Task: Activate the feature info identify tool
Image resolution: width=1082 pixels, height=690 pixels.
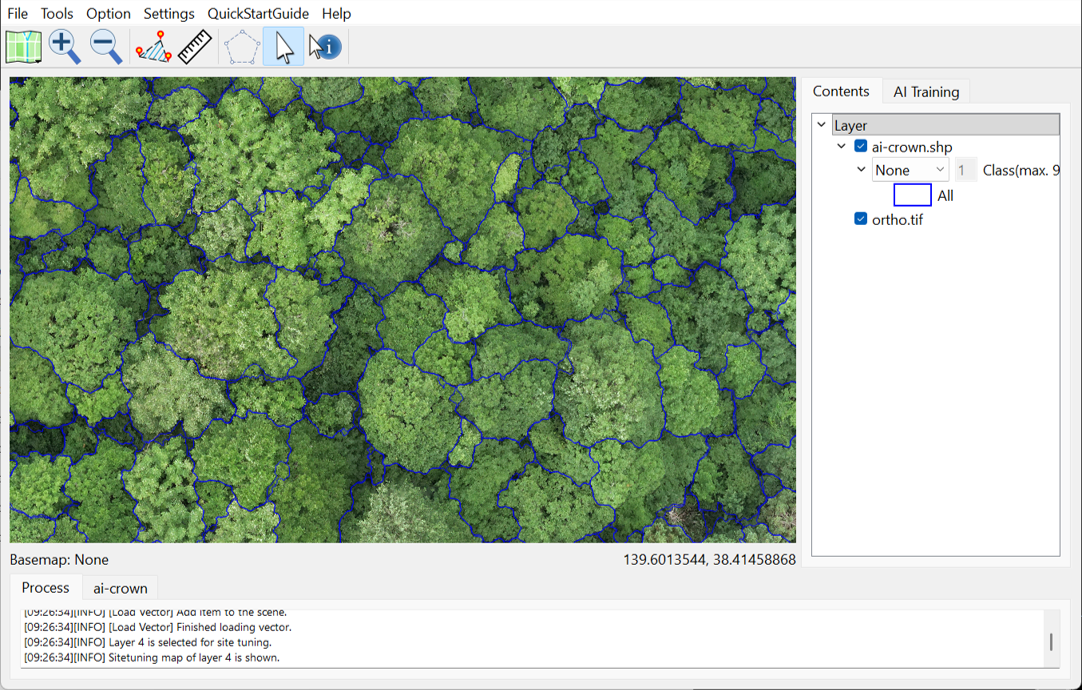Action: 325,47
